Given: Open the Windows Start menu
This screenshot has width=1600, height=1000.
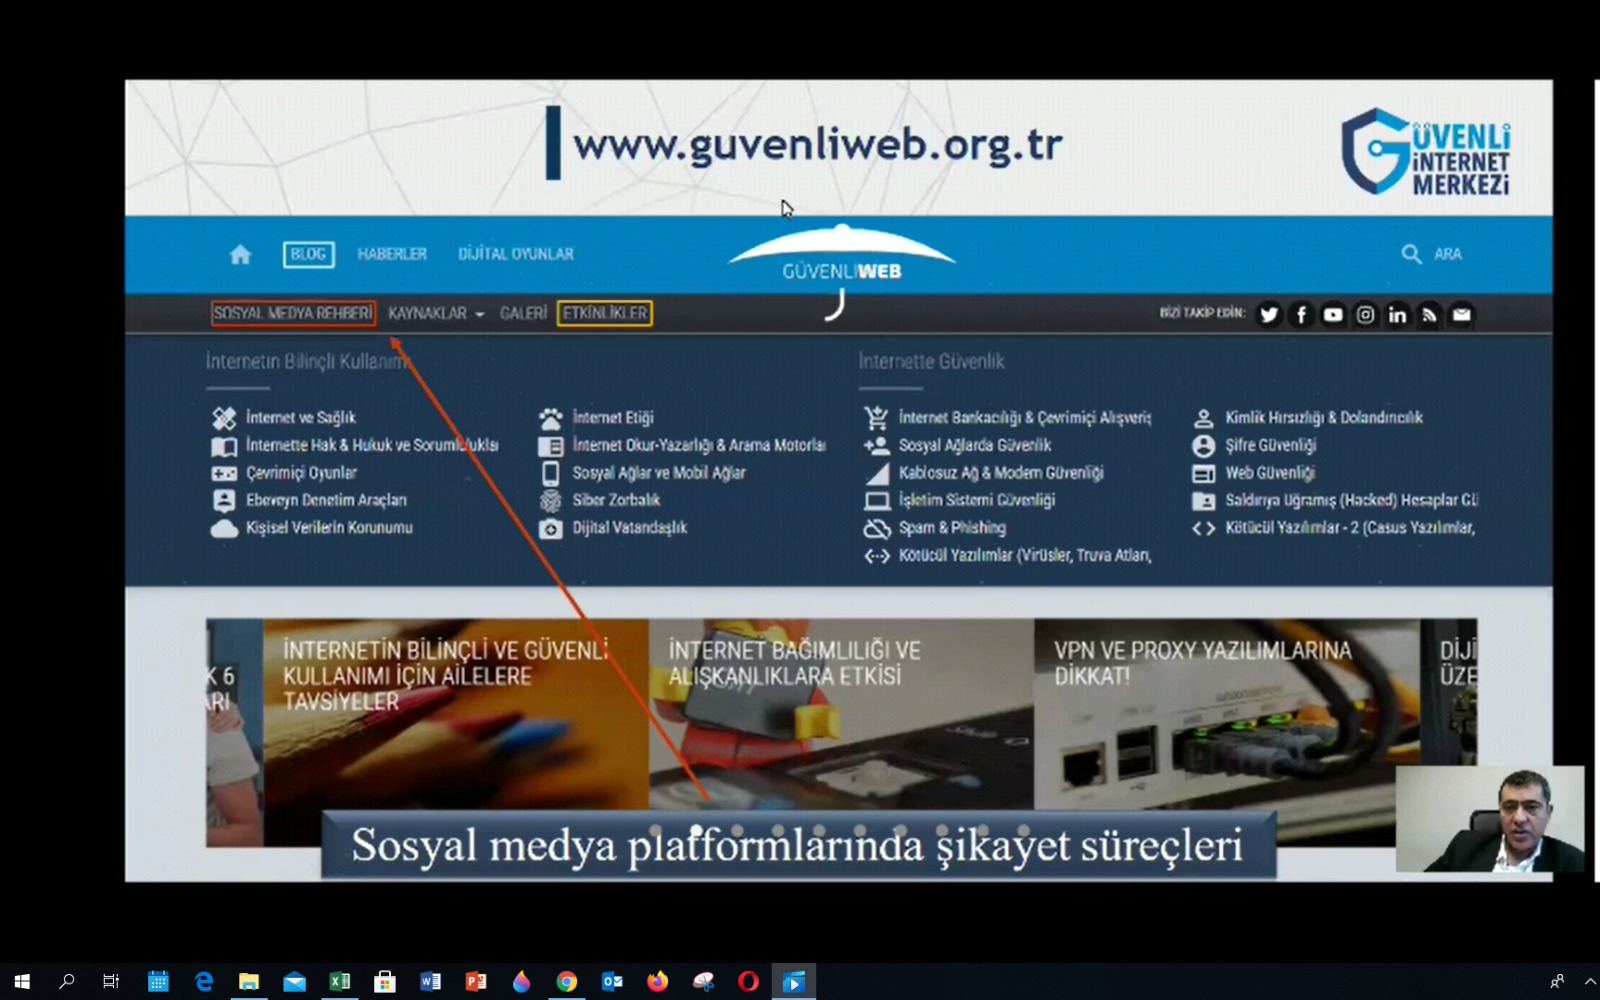Looking at the screenshot, I should 22,982.
